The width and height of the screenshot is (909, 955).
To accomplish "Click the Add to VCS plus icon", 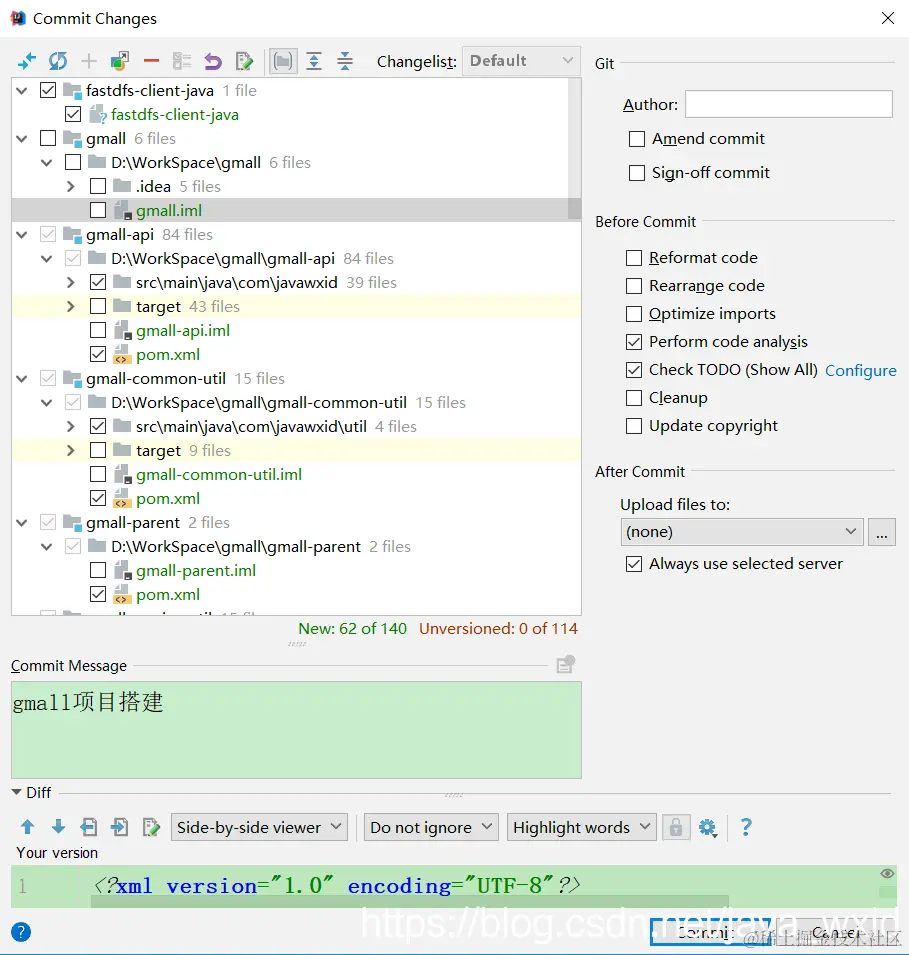I will coord(89,61).
